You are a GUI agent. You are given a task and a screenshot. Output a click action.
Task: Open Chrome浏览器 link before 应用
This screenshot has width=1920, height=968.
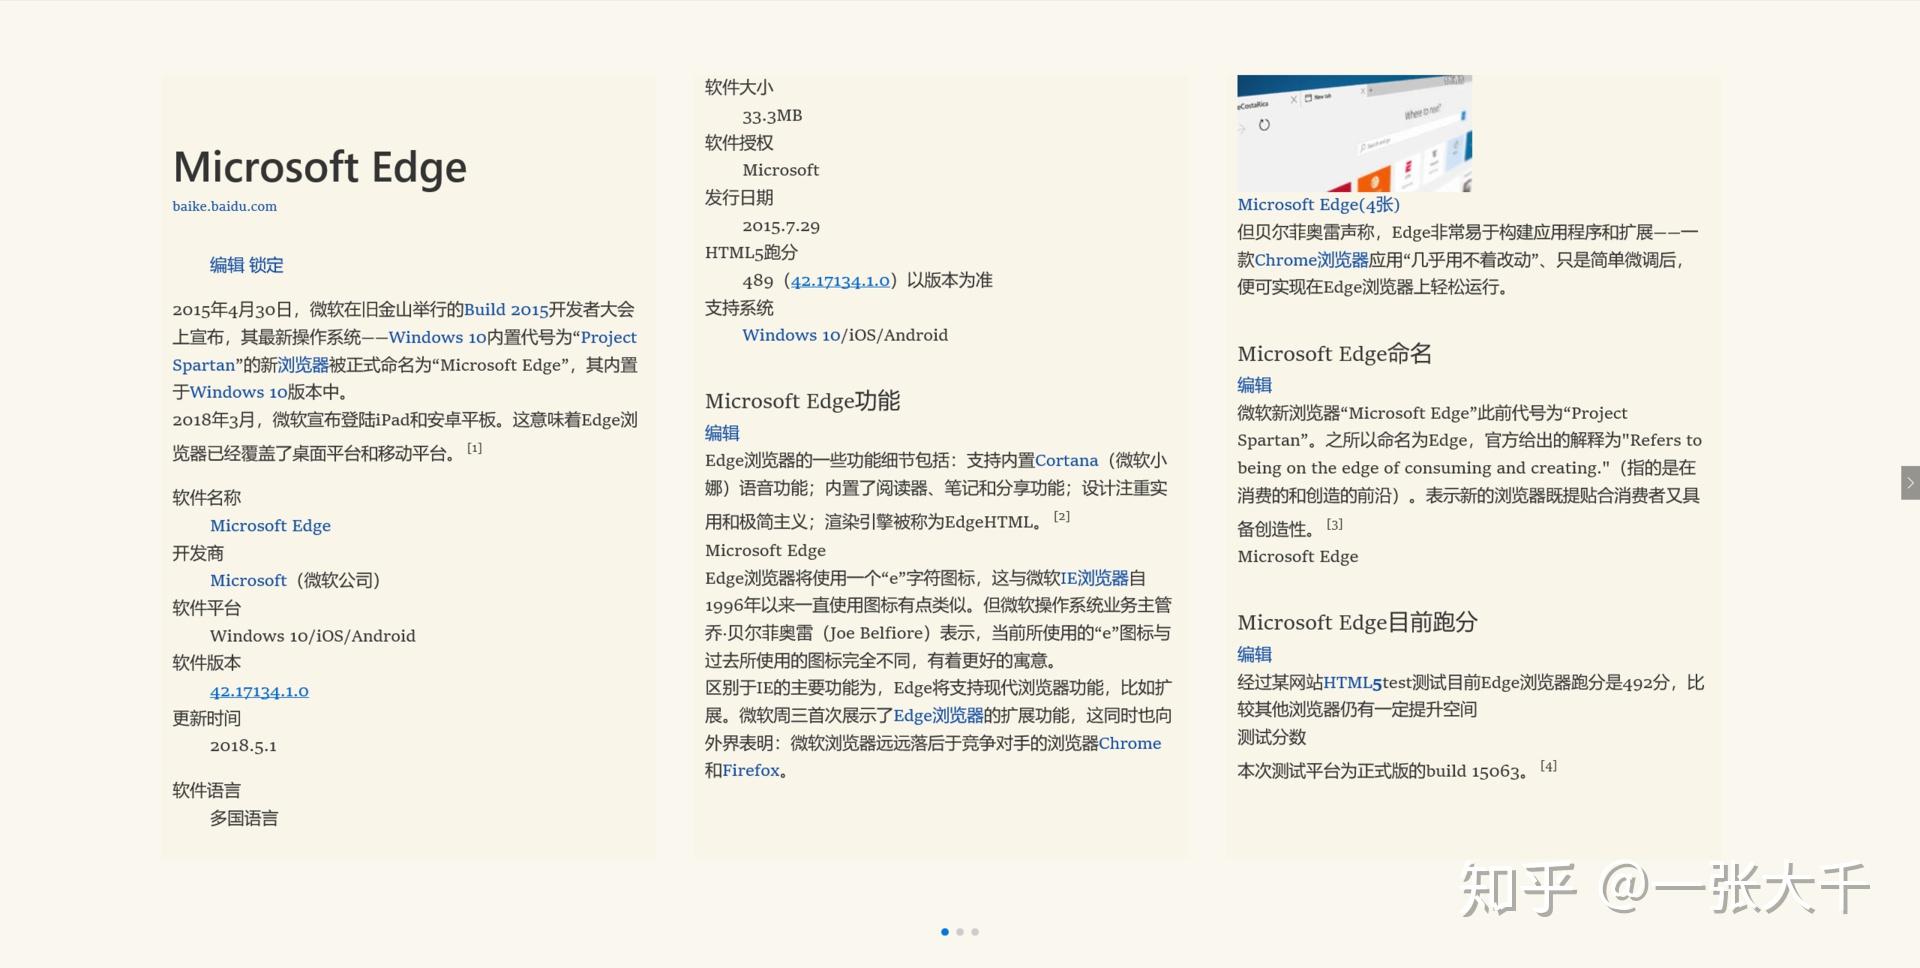(1311, 260)
